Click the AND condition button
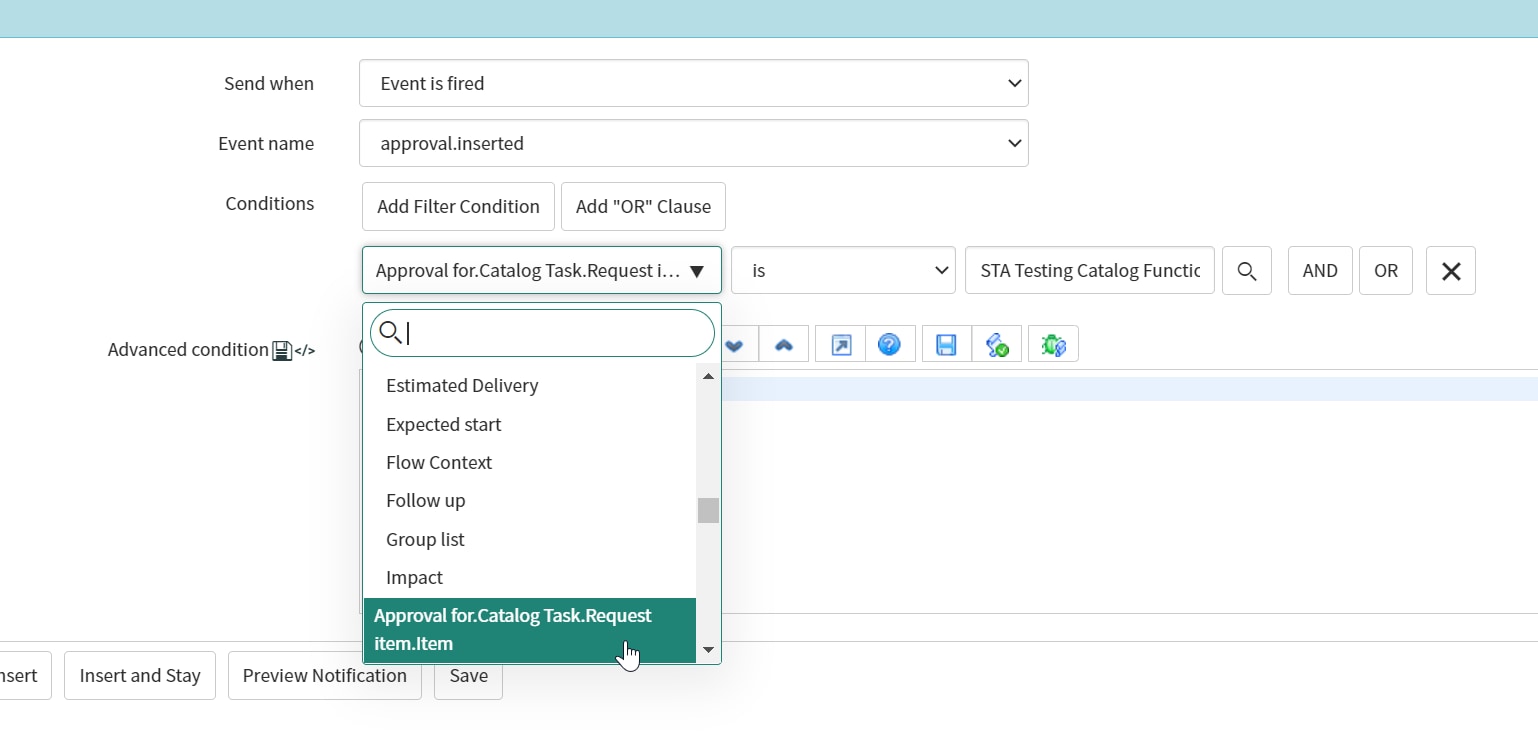The image size is (1538, 742). pos(1320,271)
